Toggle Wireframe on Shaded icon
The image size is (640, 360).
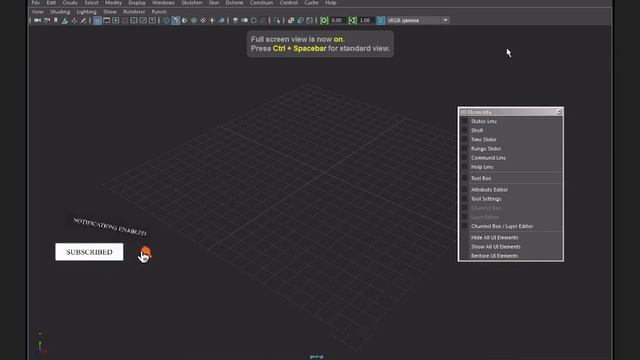193,20
